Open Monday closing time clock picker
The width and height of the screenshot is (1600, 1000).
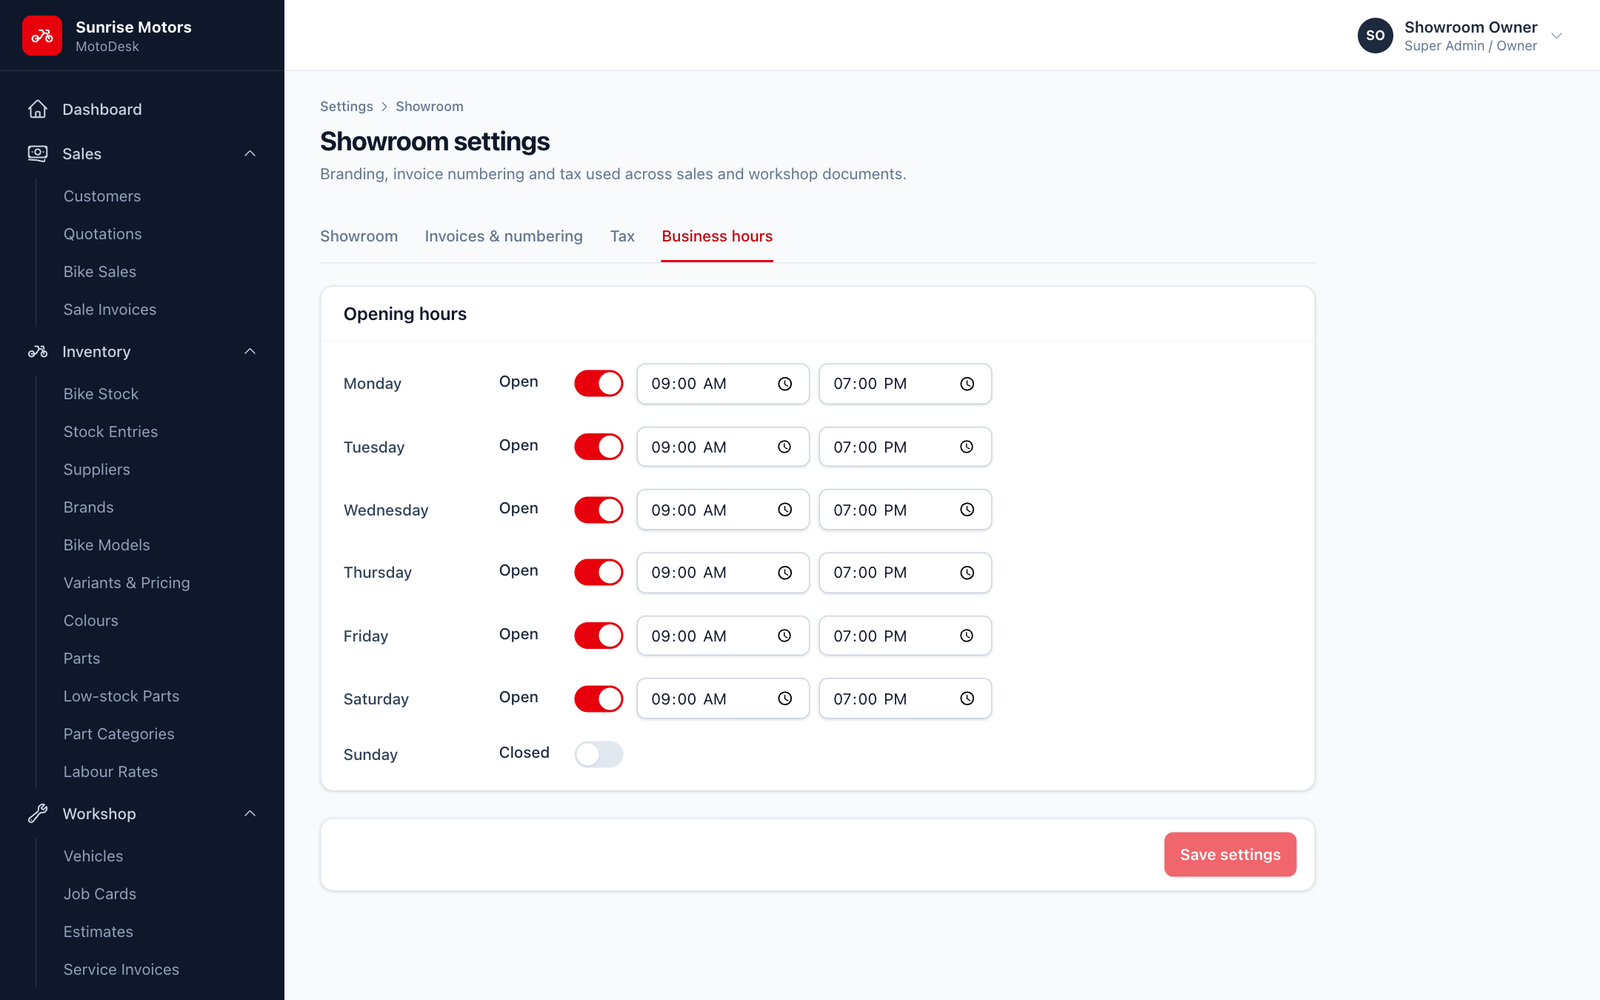tap(967, 384)
